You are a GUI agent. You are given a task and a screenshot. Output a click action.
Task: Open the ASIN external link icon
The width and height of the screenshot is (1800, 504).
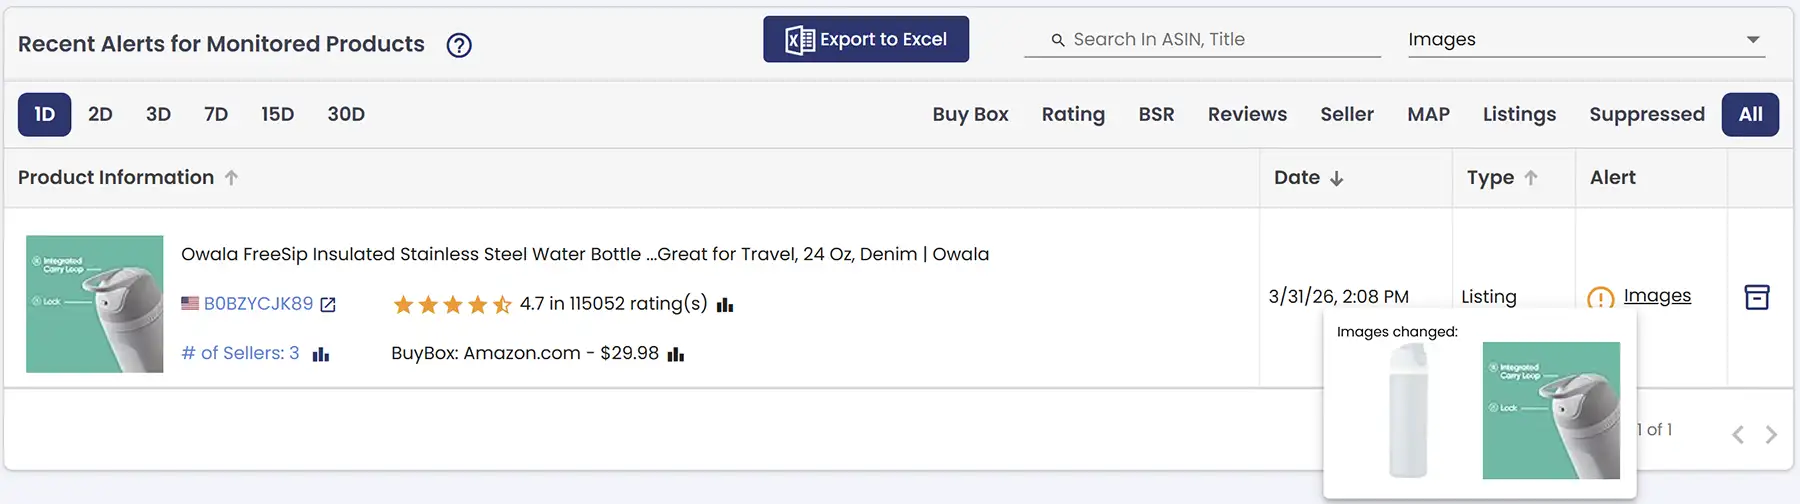(328, 304)
